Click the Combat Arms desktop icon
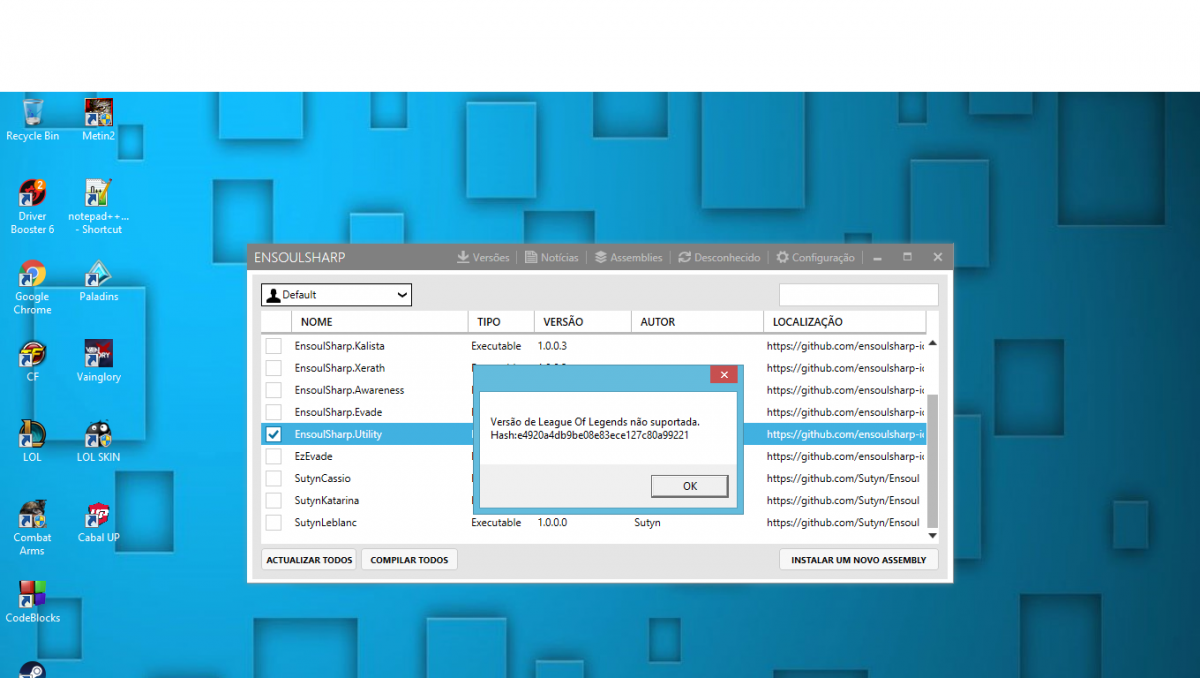Screen dimensions: 1200x678 pyautogui.click(x=32, y=528)
